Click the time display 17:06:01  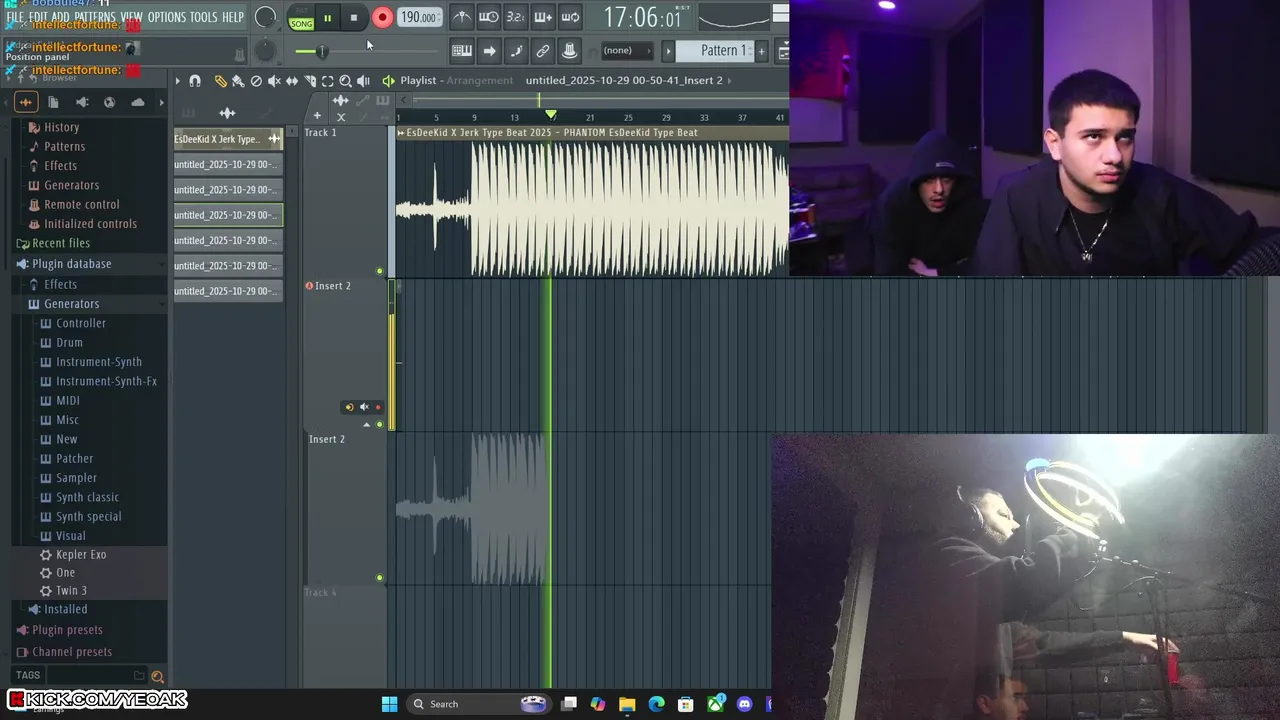click(x=643, y=17)
